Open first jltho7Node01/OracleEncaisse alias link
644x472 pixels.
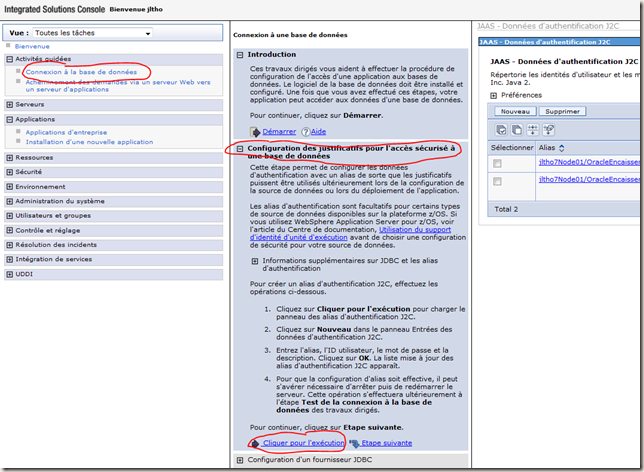coord(589,162)
